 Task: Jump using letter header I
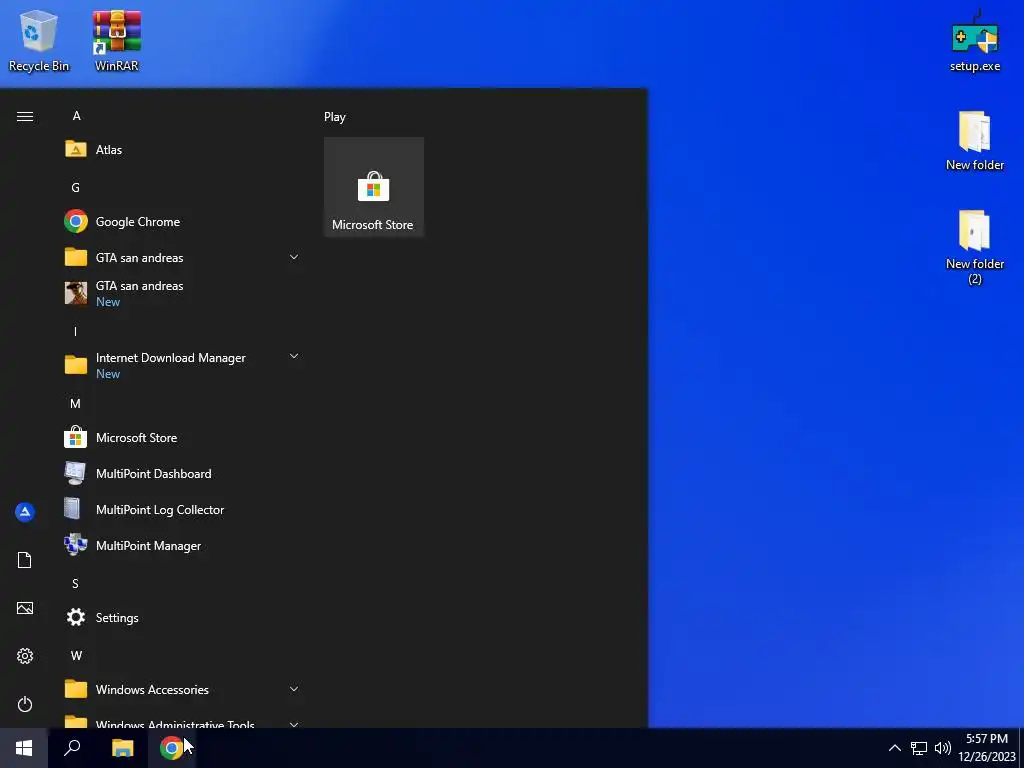coord(75,332)
